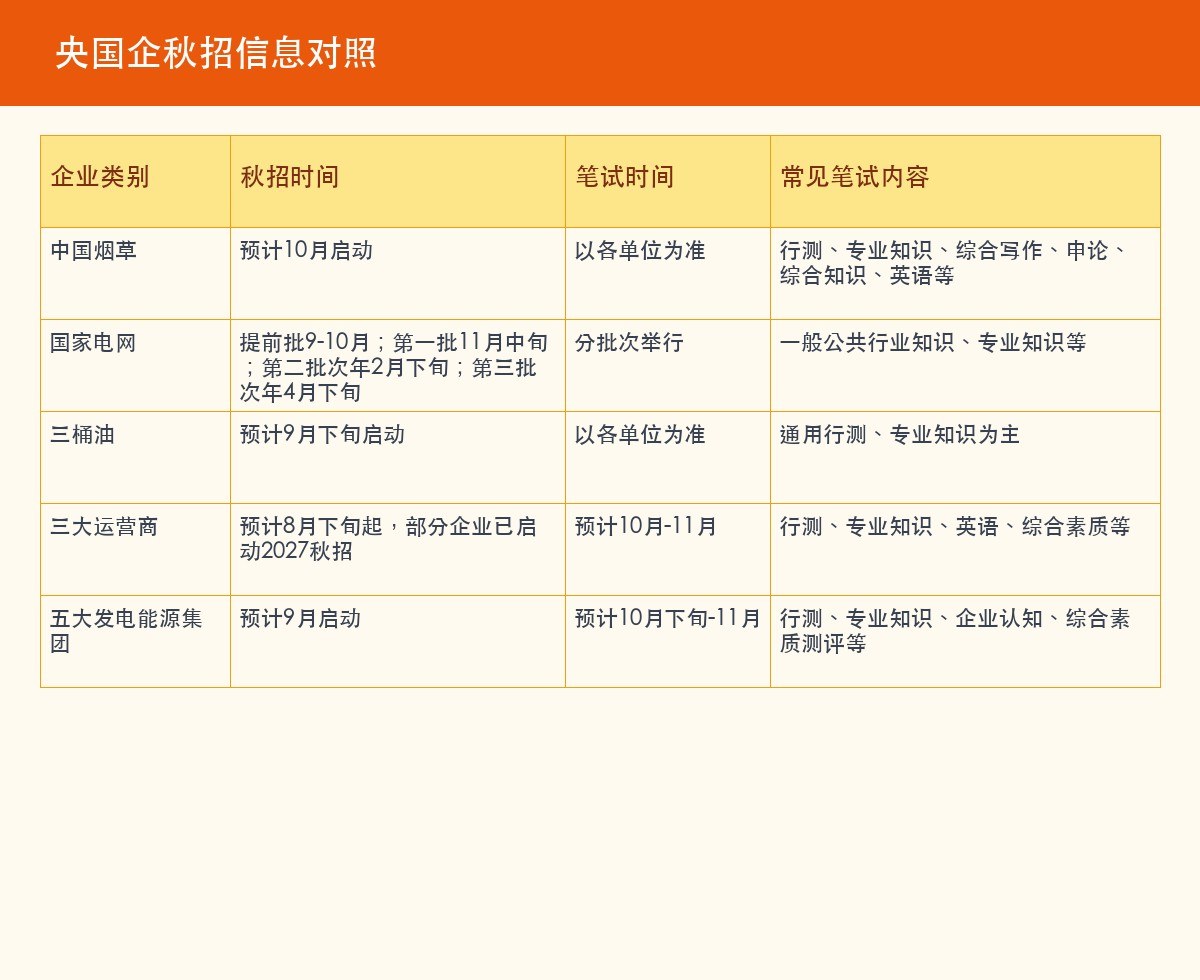Click the 预计10月下旬-11月 cell
The height and width of the screenshot is (980, 1200).
(x=668, y=641)
